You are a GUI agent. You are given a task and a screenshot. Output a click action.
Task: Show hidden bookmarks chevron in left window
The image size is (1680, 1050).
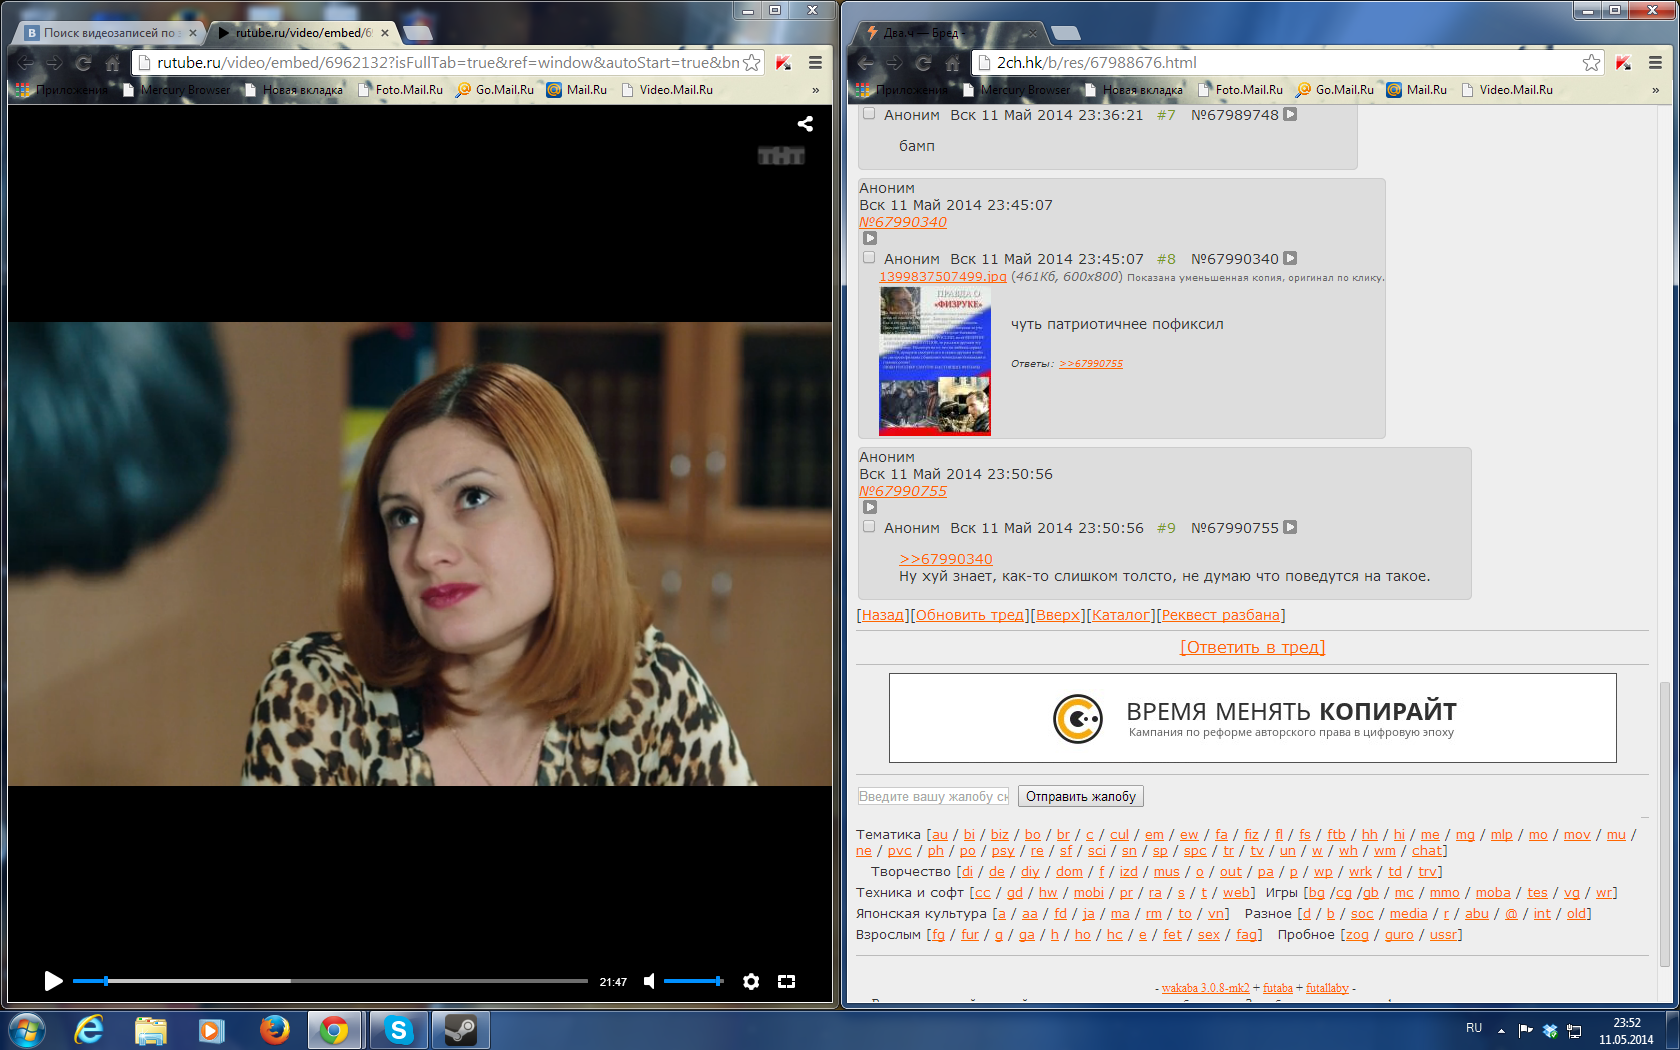click(x=816, y=90)
